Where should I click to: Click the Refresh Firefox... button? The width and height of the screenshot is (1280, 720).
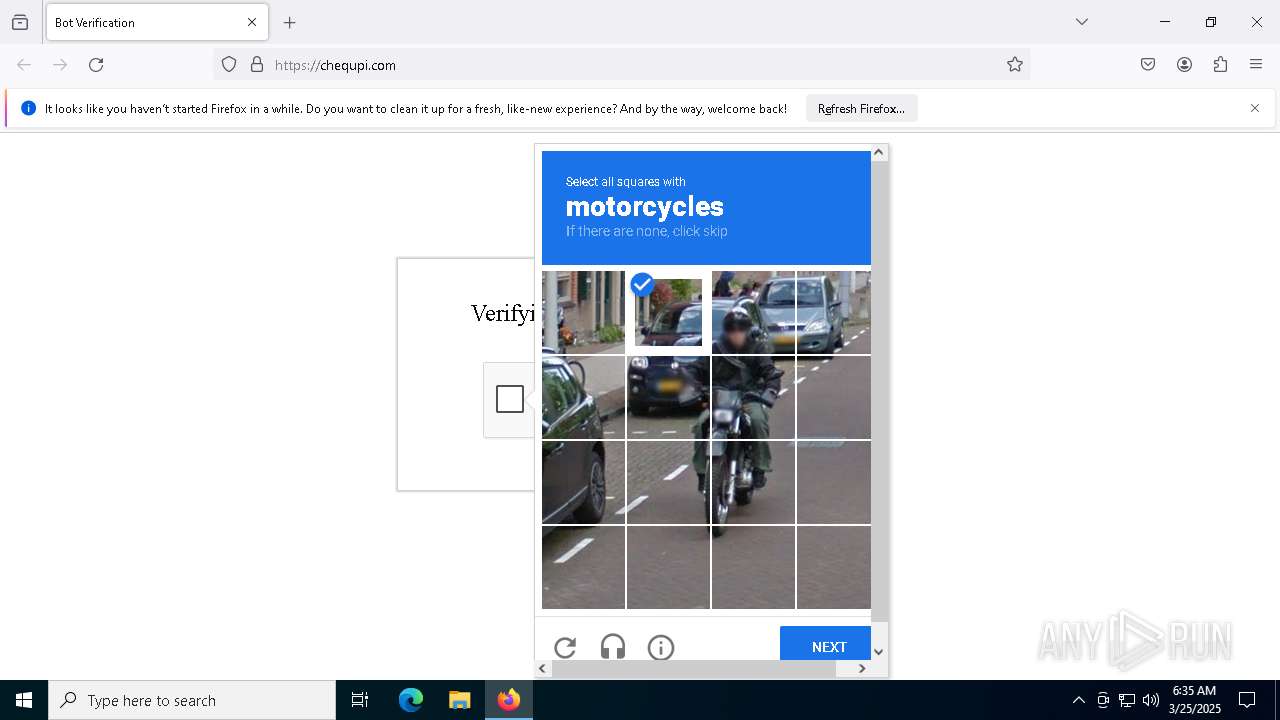tap(861, 109)
